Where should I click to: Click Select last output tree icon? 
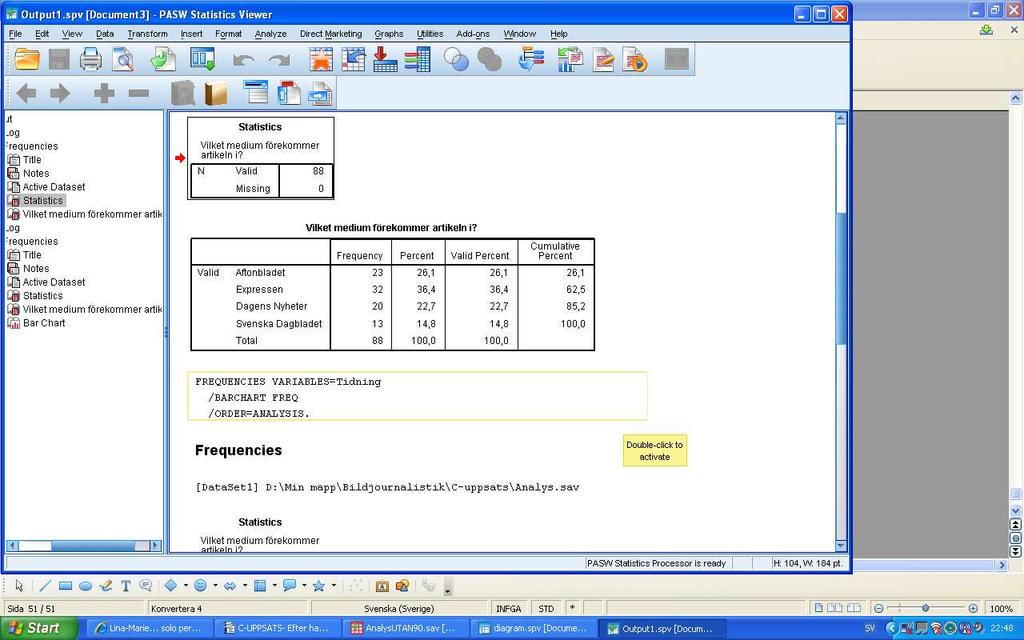click(532, 59)
